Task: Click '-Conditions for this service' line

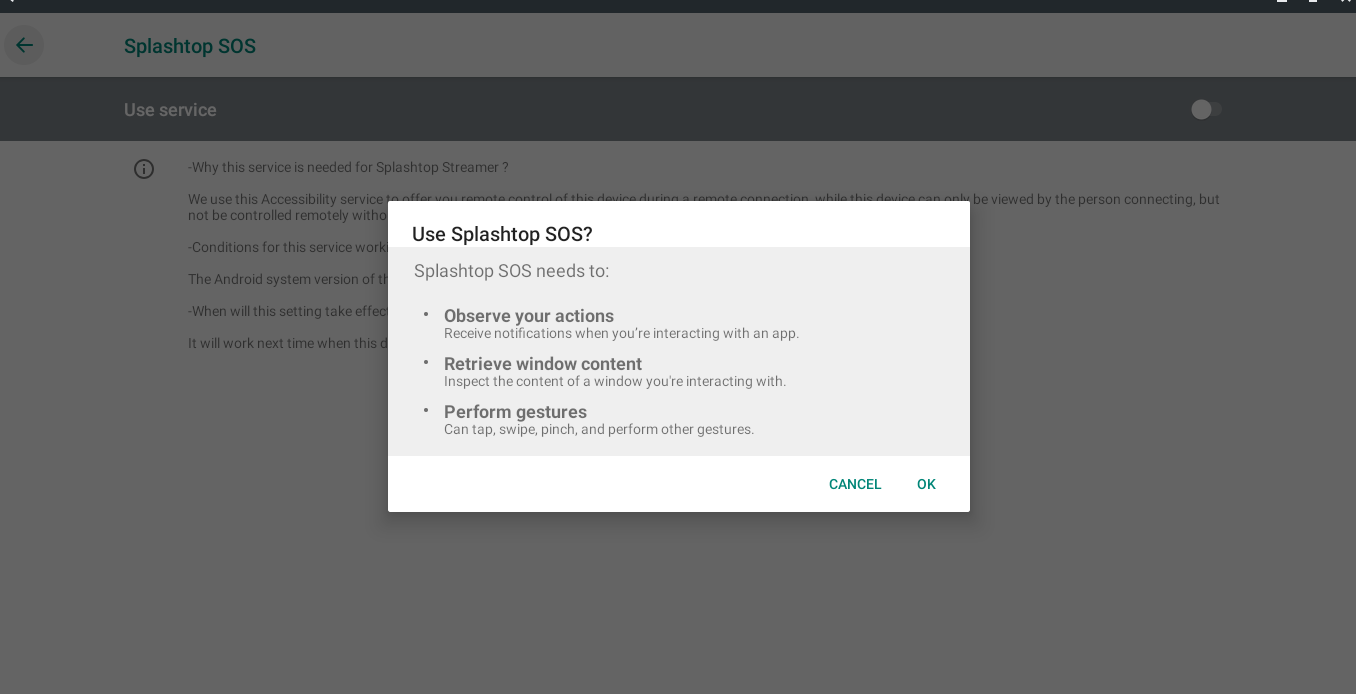Action: 288,247
